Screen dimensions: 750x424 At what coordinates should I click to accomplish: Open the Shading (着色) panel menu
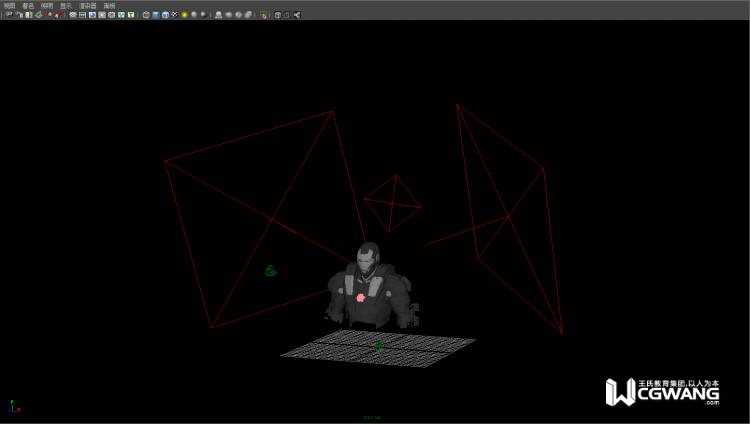pos(28,6)
